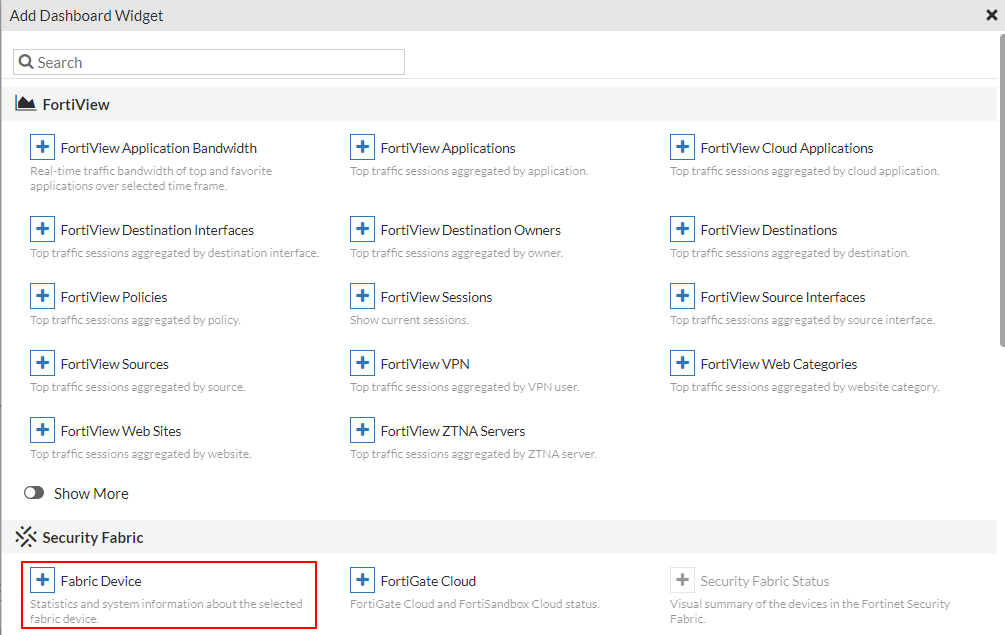Screen dimensions: 1005x635
Task: Add the FortiView Application Bandwidth widget
Action: (43, 148)
